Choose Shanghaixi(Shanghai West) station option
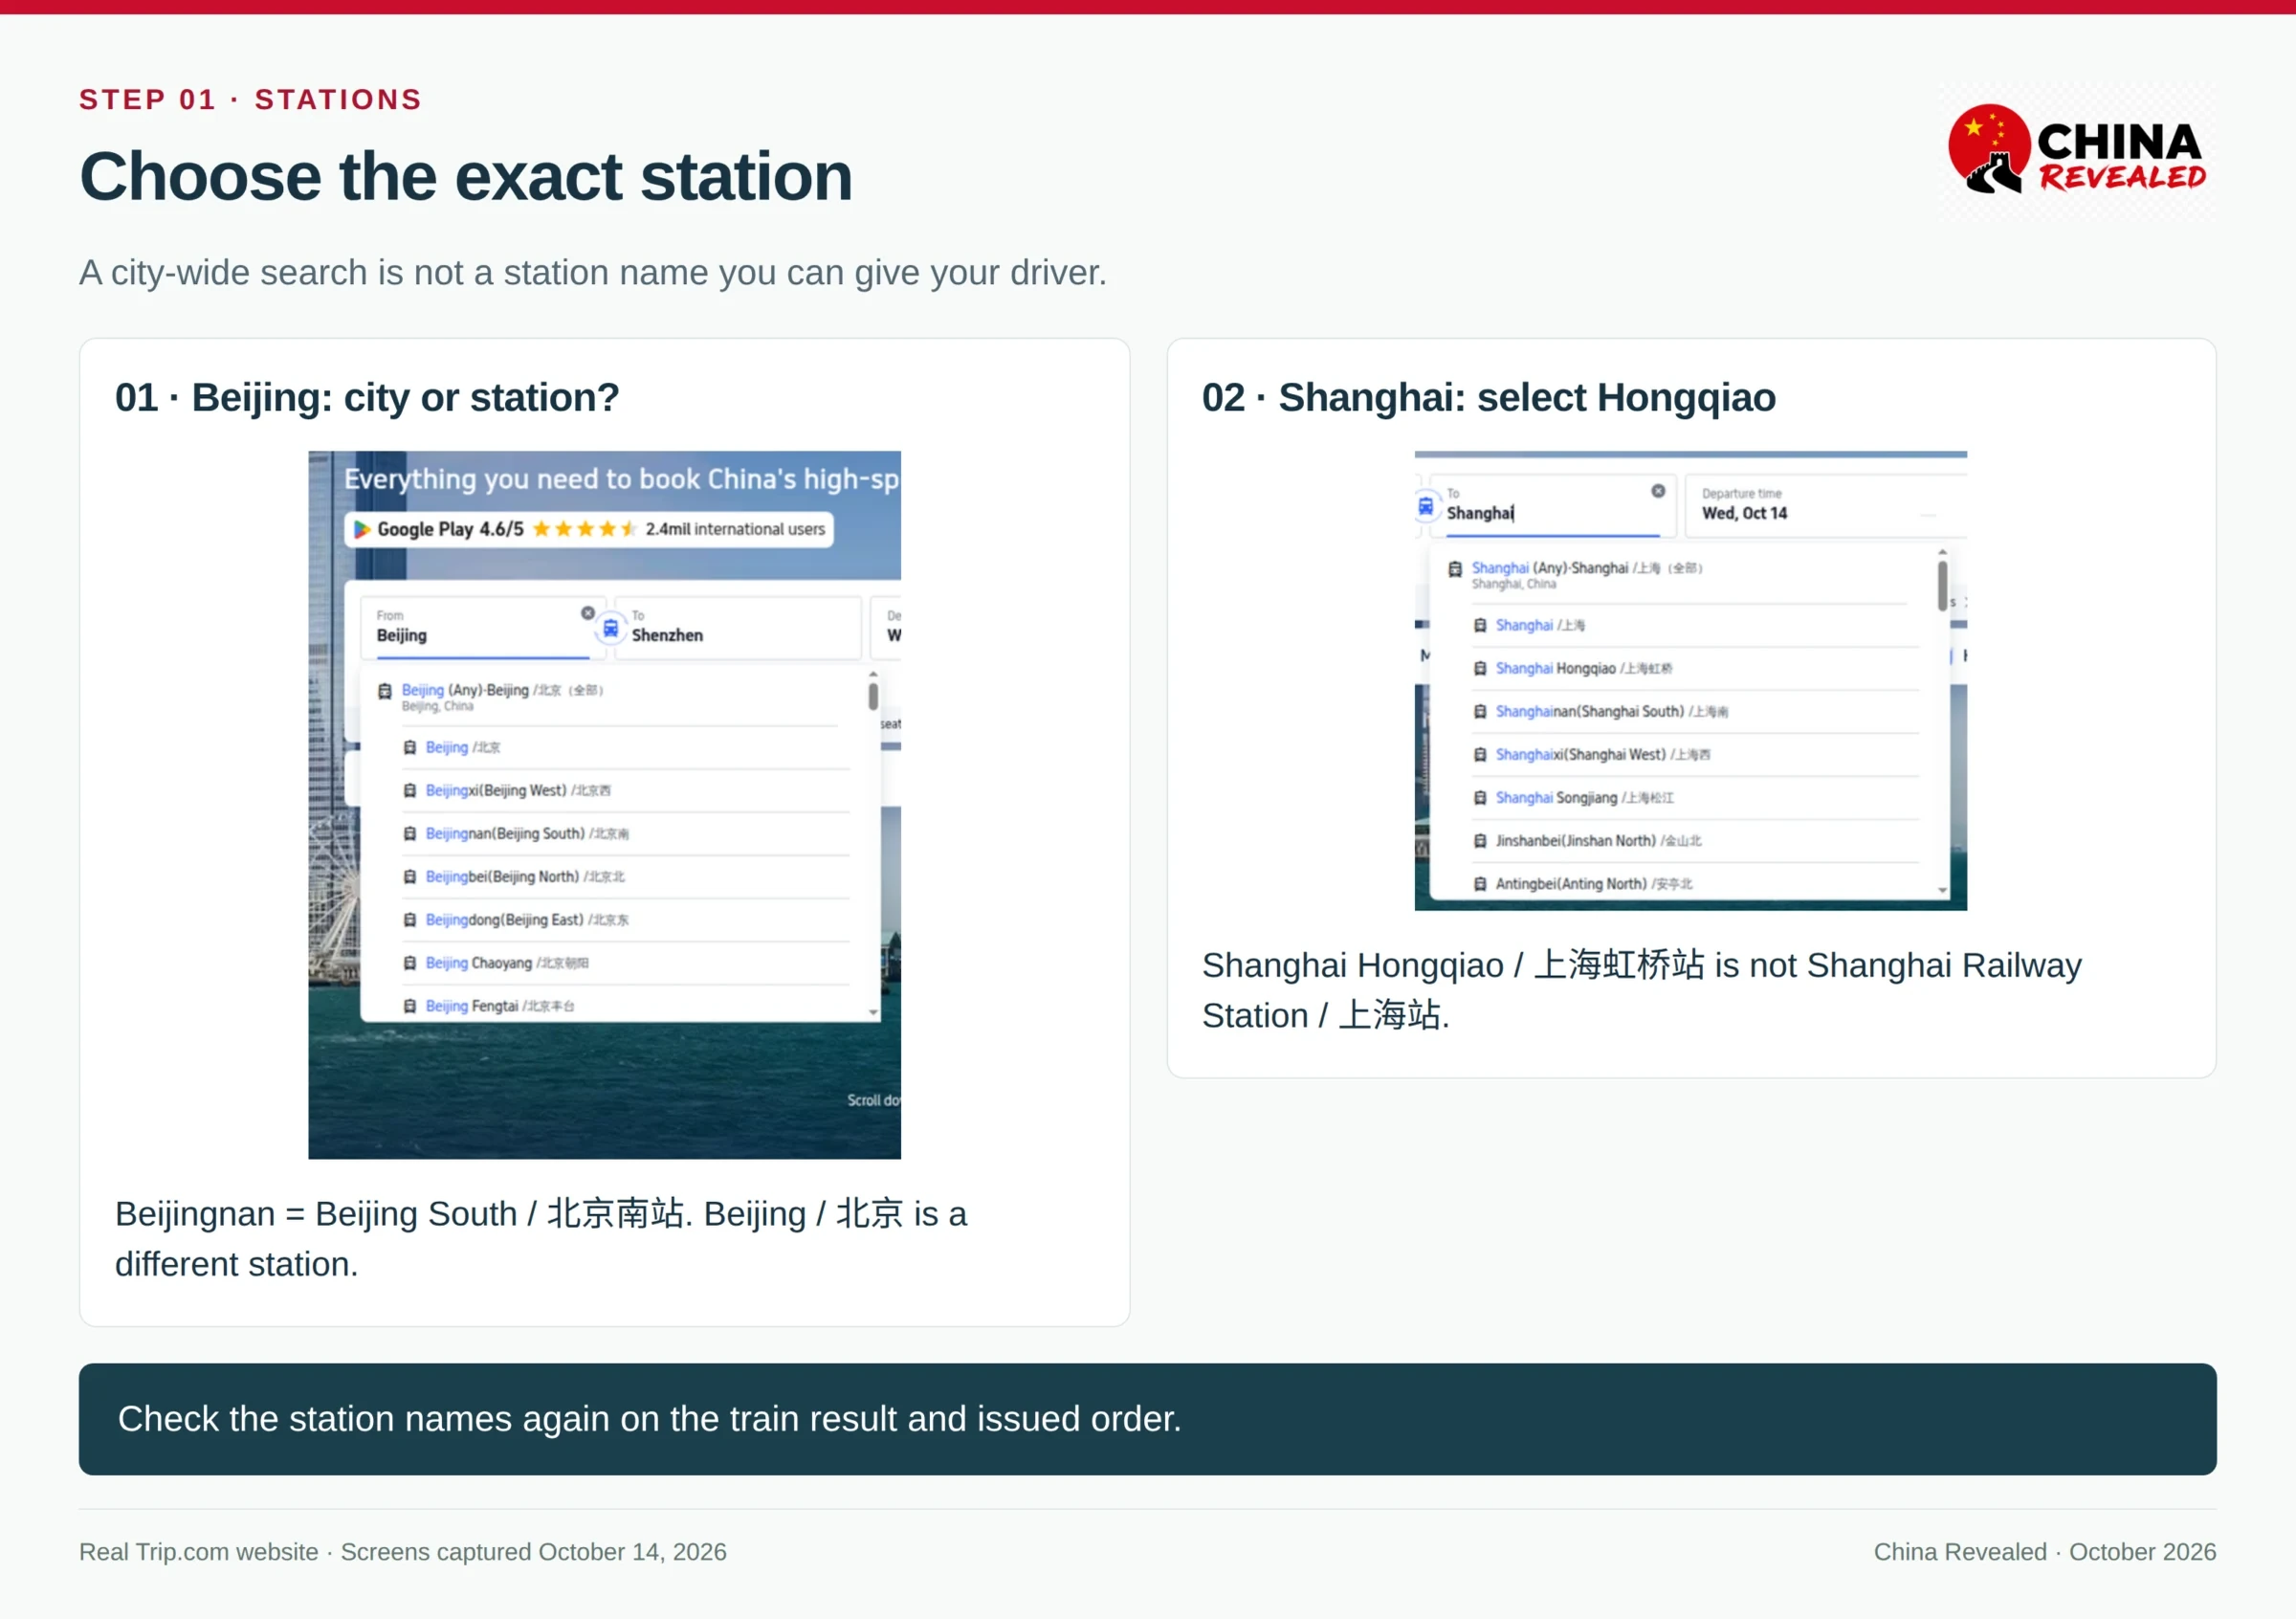 [x=1695, y=755]
